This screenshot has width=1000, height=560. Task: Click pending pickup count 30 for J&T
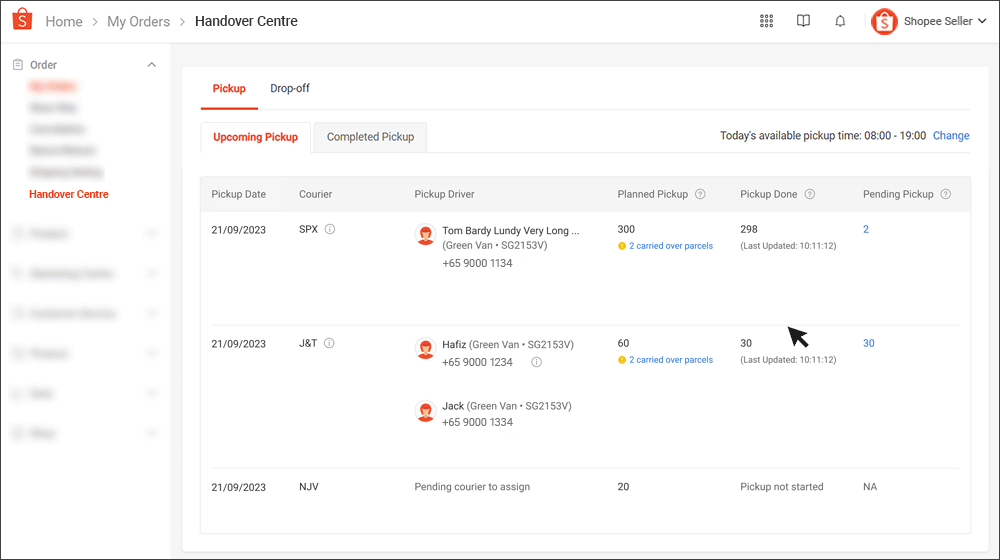tap(869, 343)
